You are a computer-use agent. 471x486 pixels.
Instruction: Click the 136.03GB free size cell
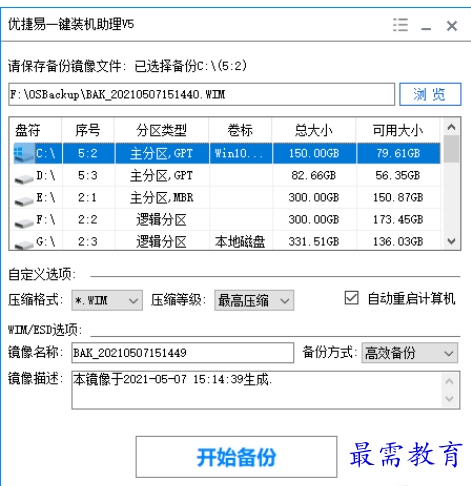click(x=398, y=241)
